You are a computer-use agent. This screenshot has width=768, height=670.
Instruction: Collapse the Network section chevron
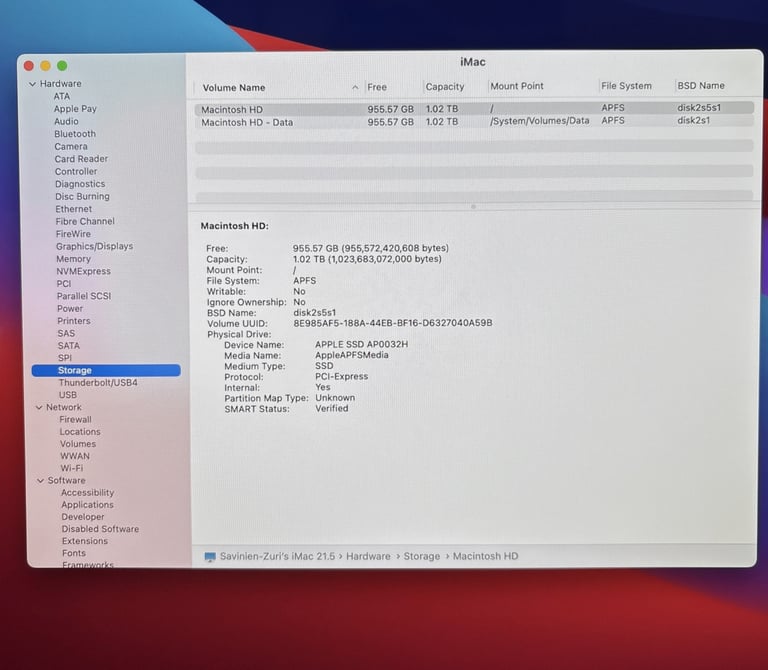(x=39, y=407)
